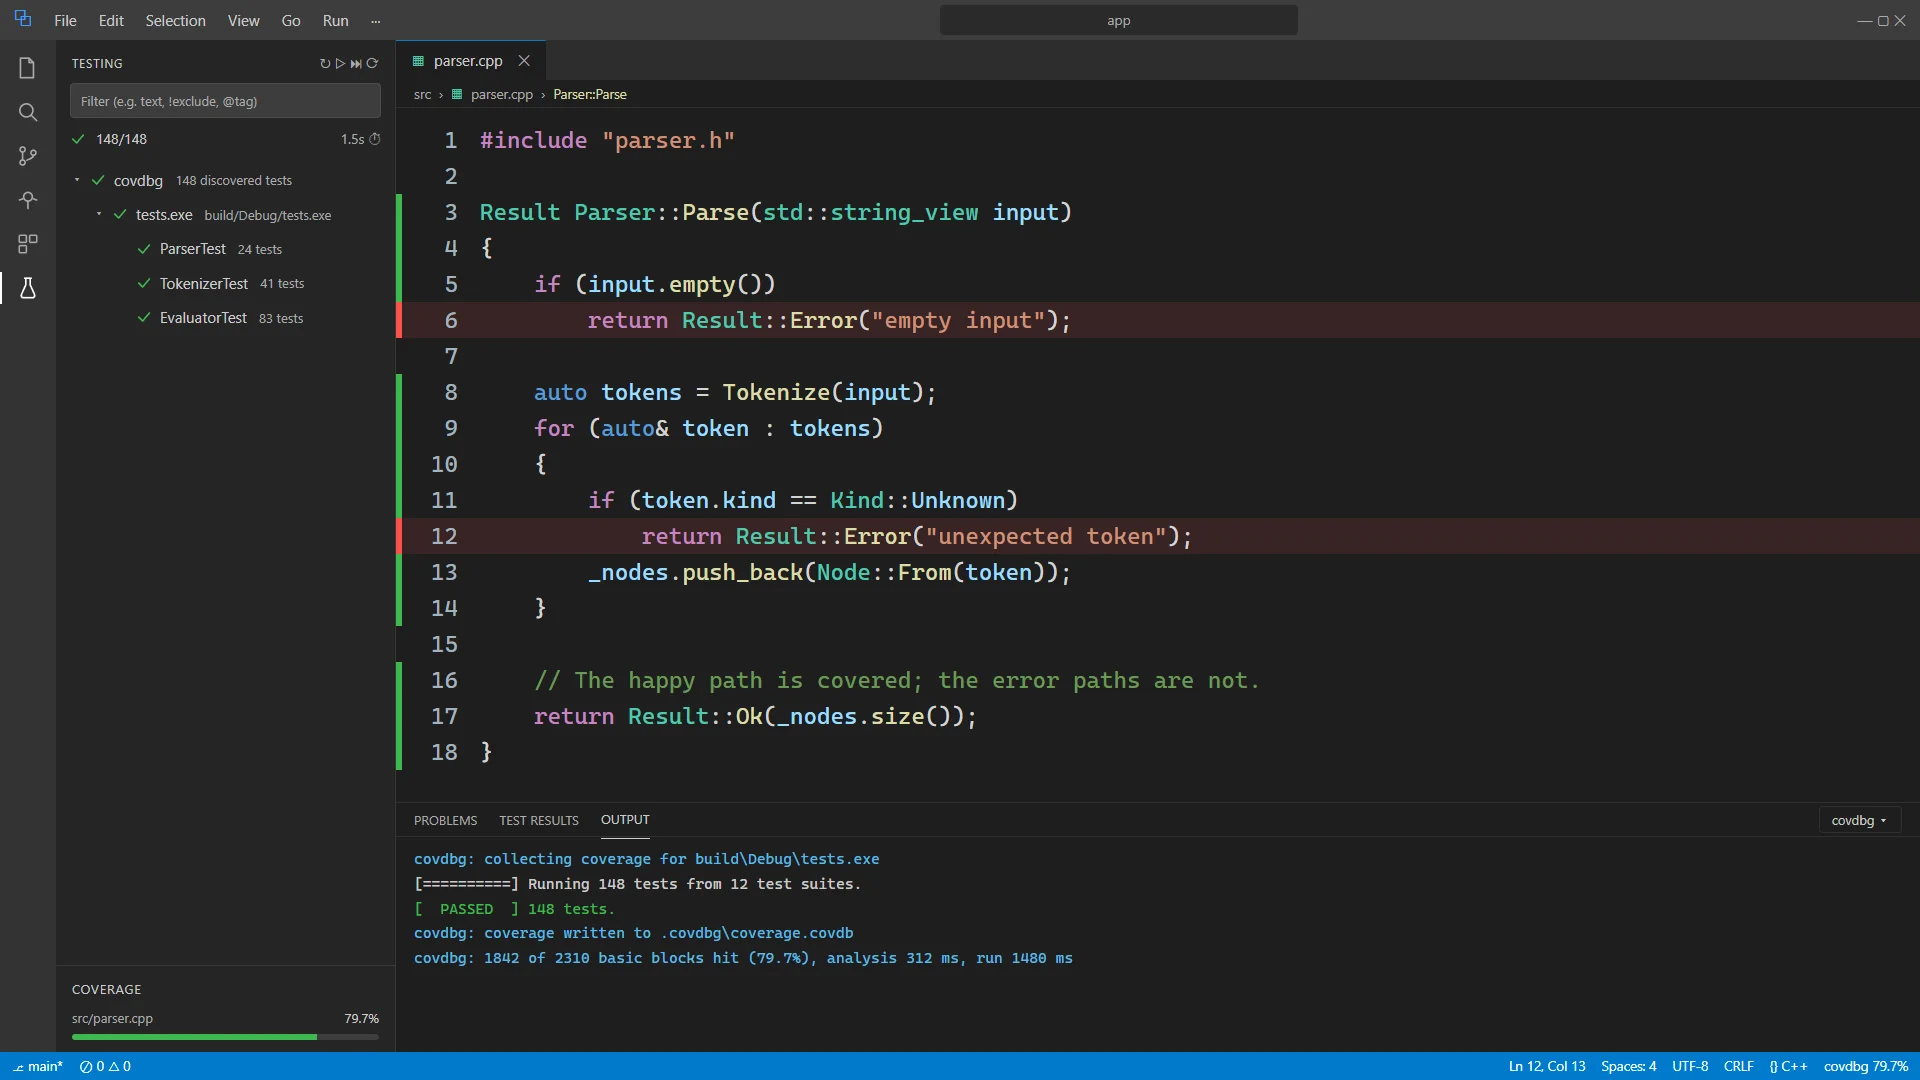Open the Extensions squares icon
This screenshot has height=1080, width=1920.
point(28,244)
